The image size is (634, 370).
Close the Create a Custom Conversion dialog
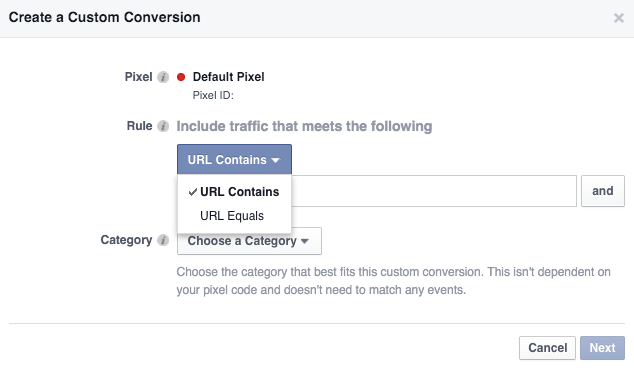click(x=619, y=18)
